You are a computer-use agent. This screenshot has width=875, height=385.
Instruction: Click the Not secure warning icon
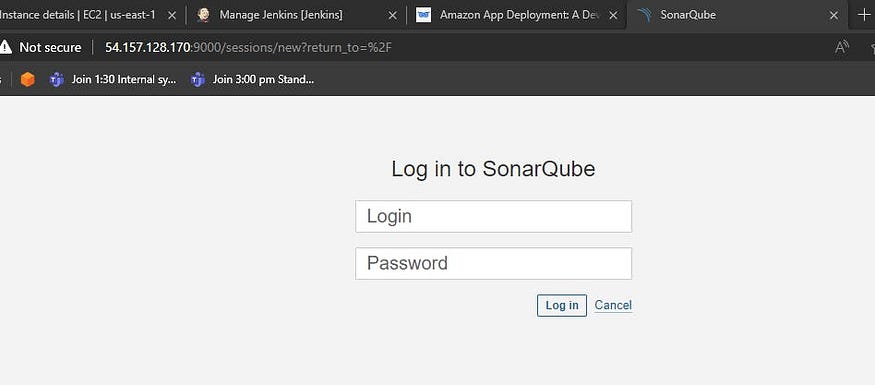(x=6, y=47)
